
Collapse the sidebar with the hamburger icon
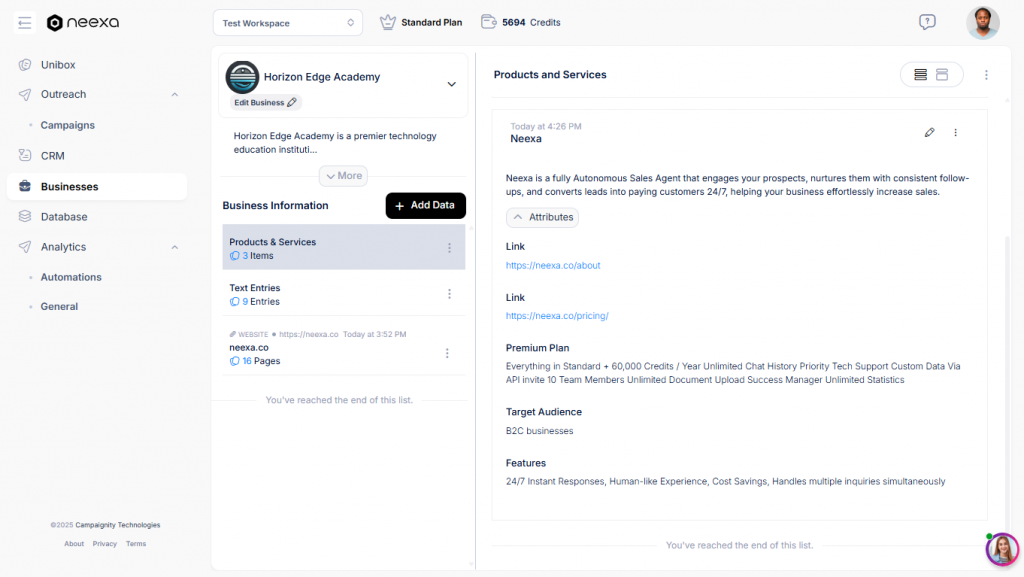point(25,22)
